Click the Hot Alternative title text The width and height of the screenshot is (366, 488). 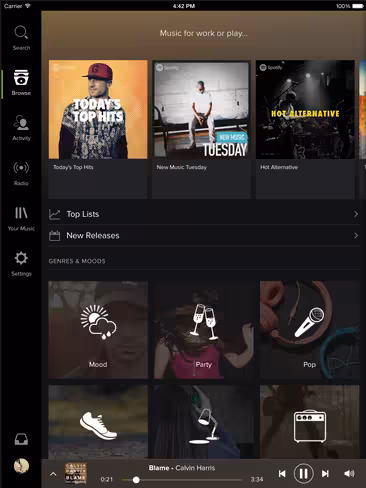(279, 167)
